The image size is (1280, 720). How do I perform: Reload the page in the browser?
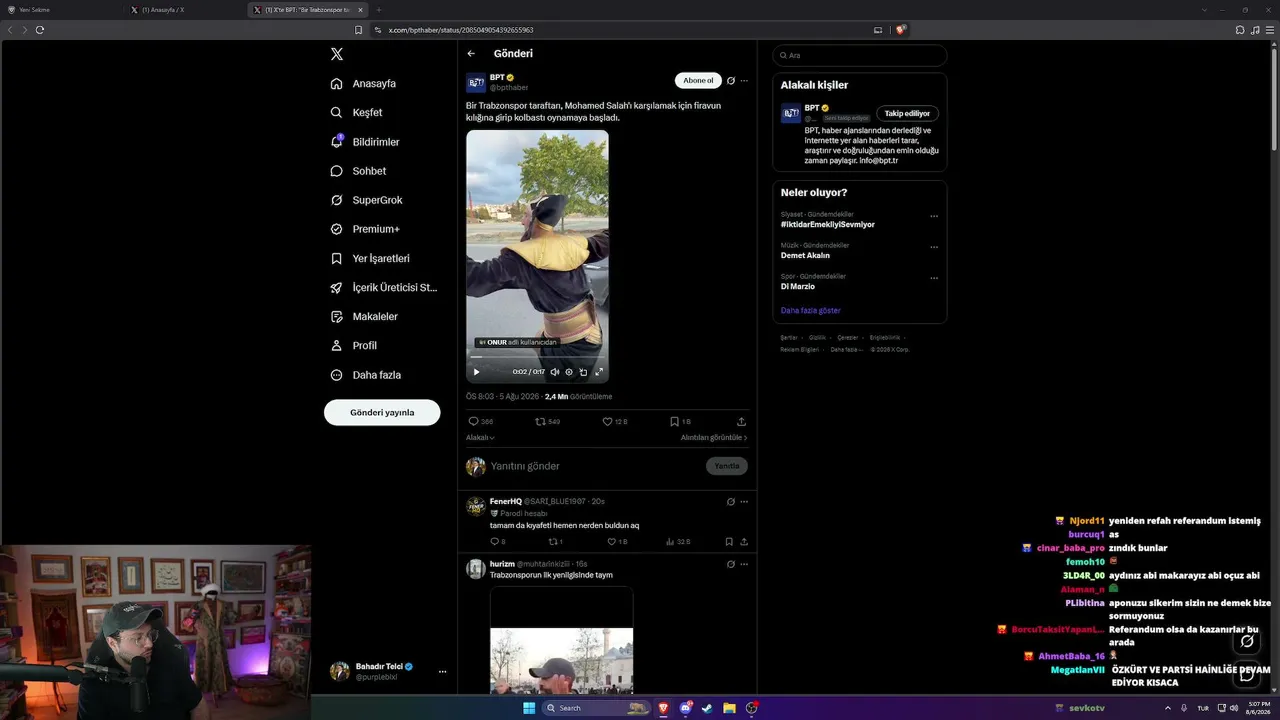[x=40, y=30]
